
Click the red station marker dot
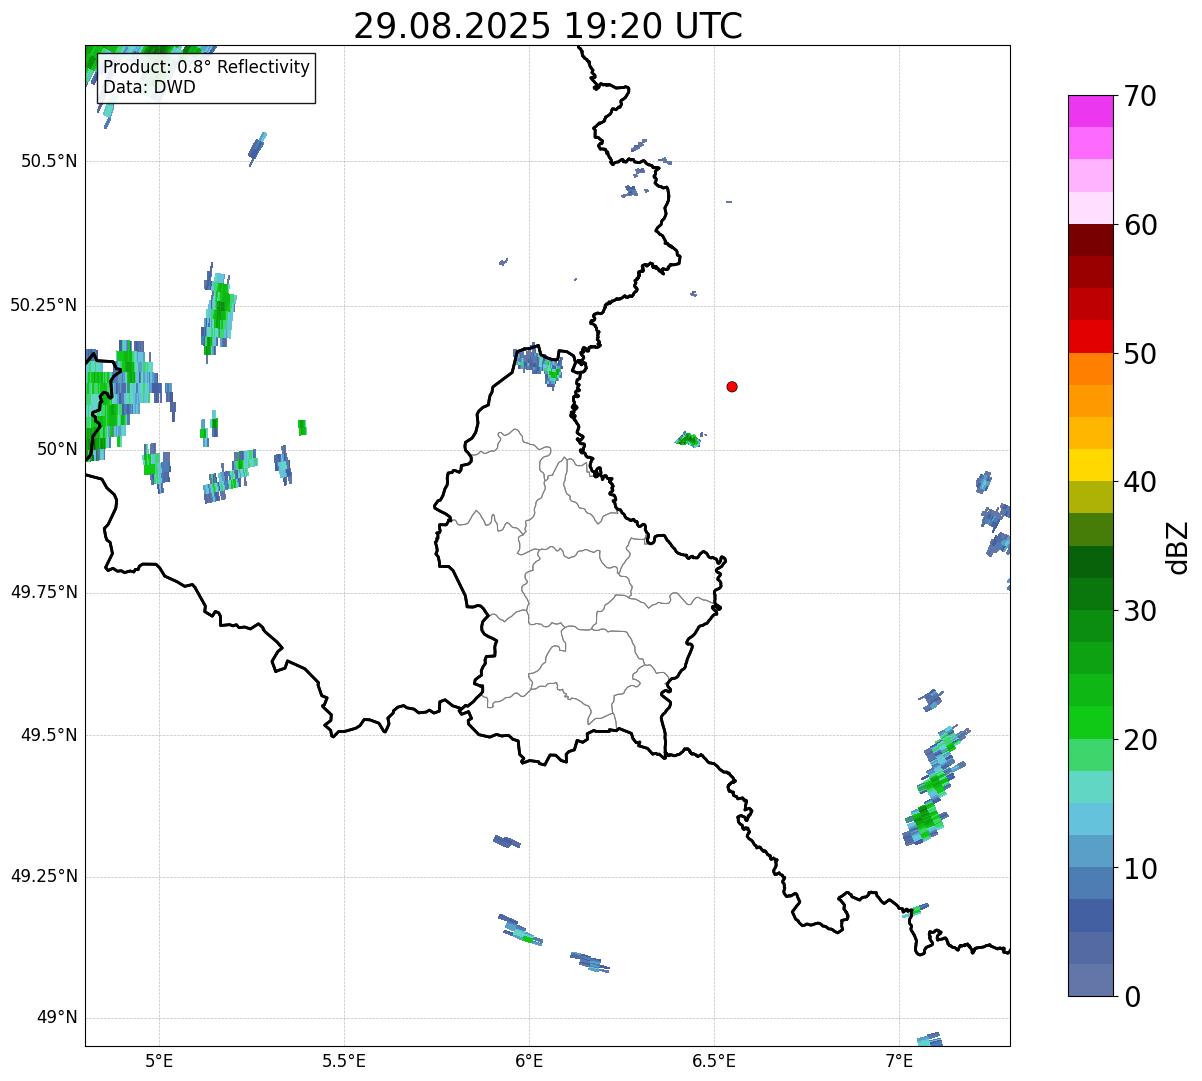[x=732, y=386]
